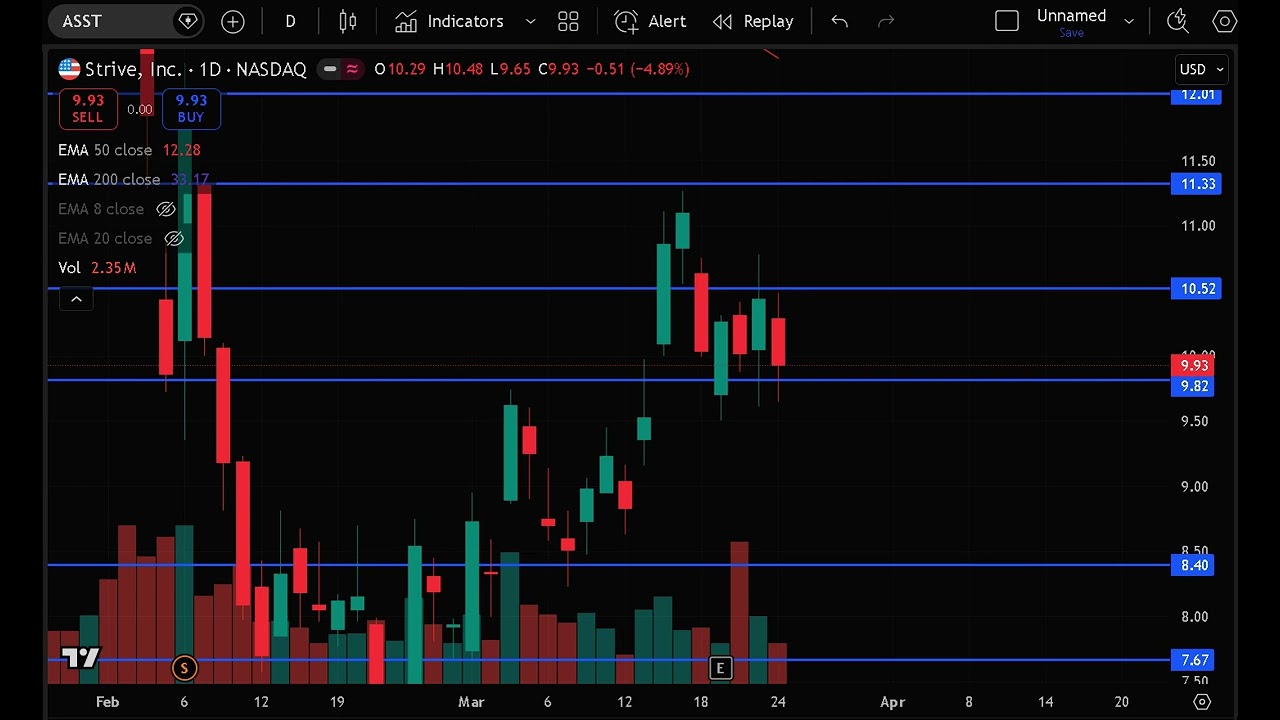Select the Vol 2.35M legend
Viewport: 1280px width, 720px height.
97,268
